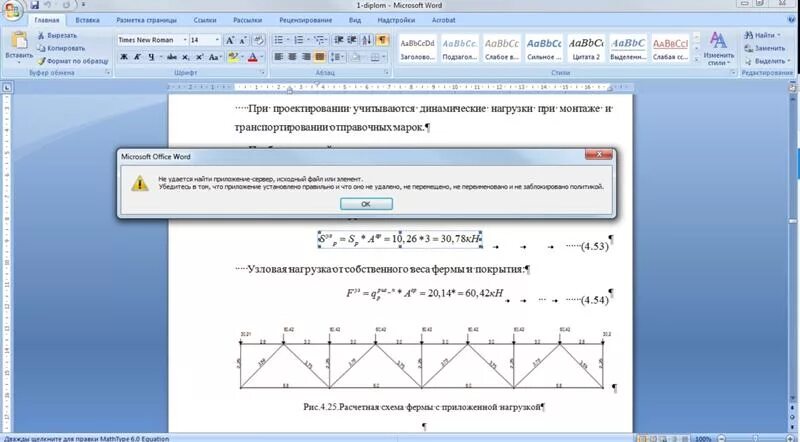Increase paragraph indent
This screenshot has height=442, width=800.
click(x=352, y=40)
